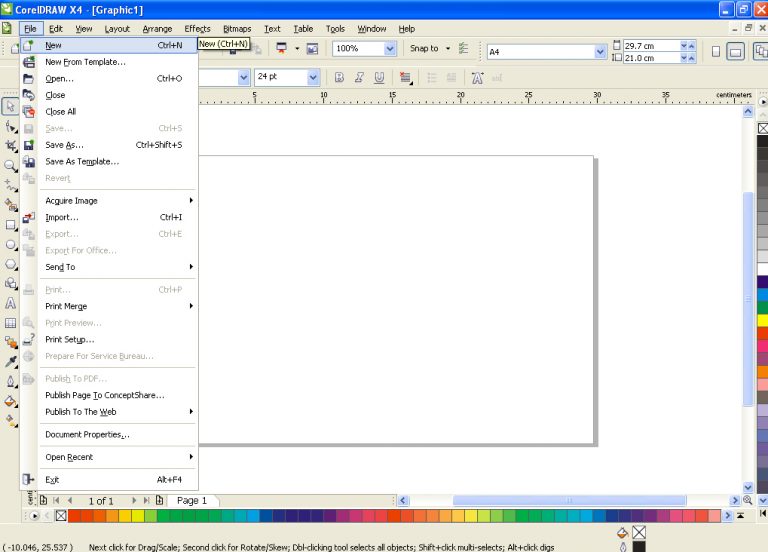
Task: Select the Table tool in toolbox
Action: point(10,323)
